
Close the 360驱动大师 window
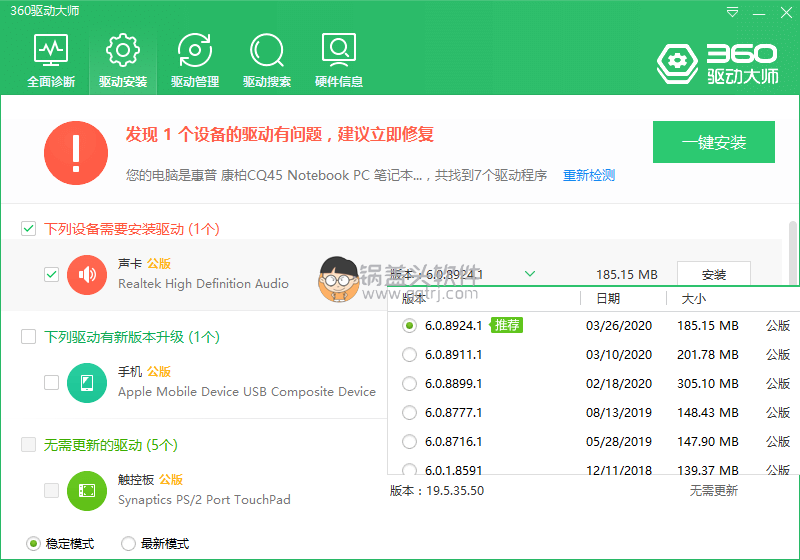[x=786, y=12]
